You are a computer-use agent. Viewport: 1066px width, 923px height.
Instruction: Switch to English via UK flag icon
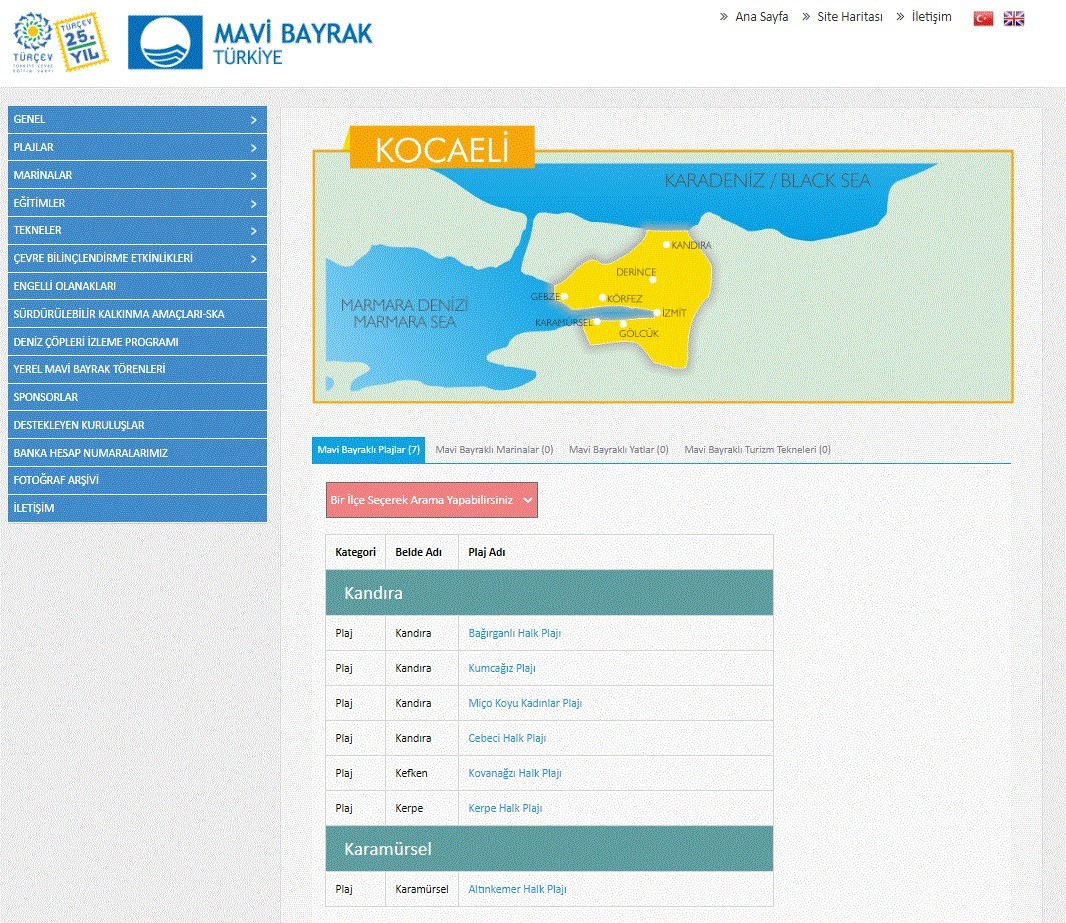coord(1014,18)
